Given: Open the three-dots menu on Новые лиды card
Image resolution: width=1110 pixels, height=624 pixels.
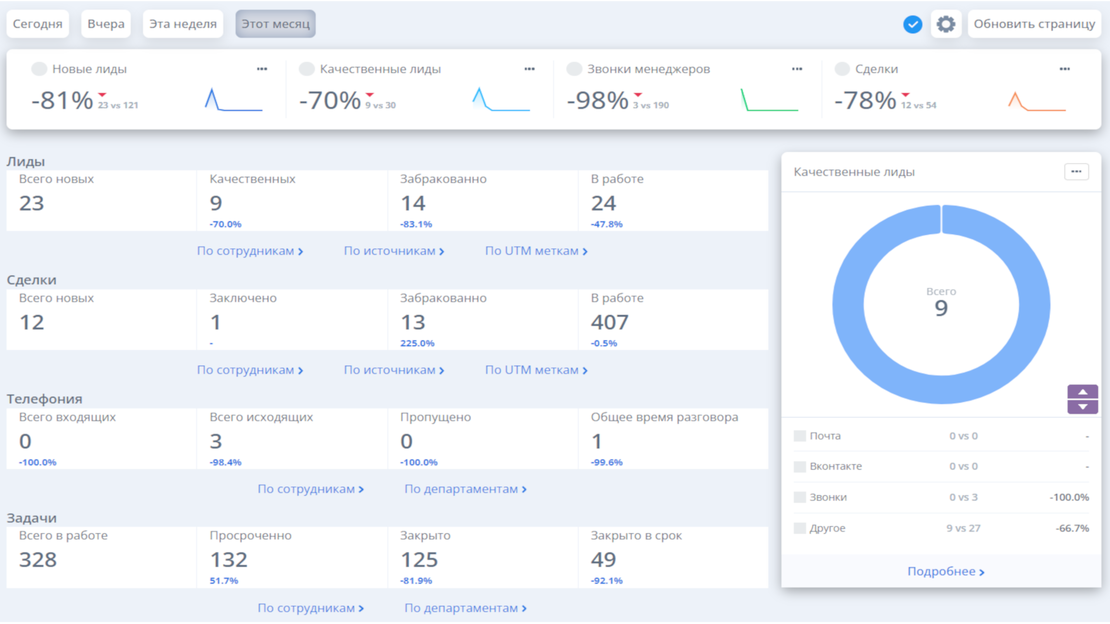Looking at the screenshot, I should [x=262, y=69].
